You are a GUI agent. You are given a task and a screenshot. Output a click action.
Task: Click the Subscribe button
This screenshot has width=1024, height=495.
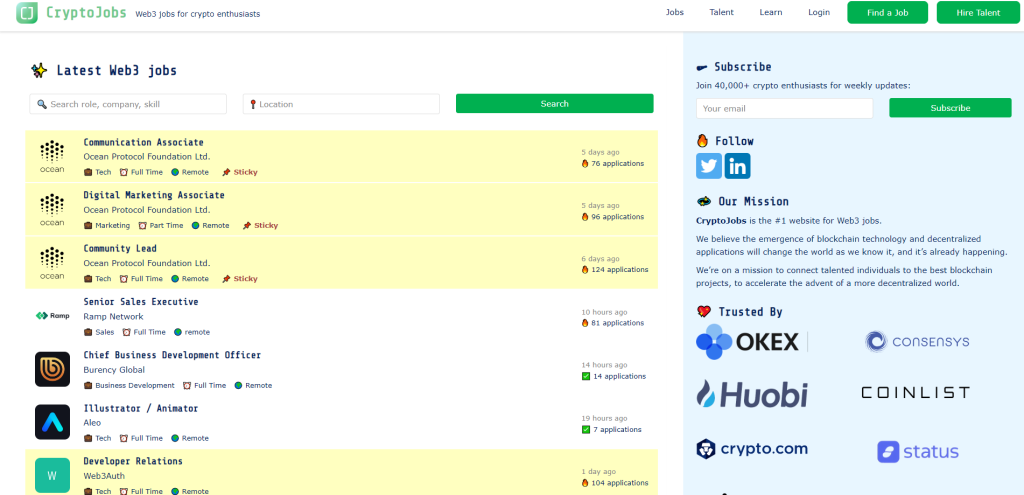tap(950, 108)
